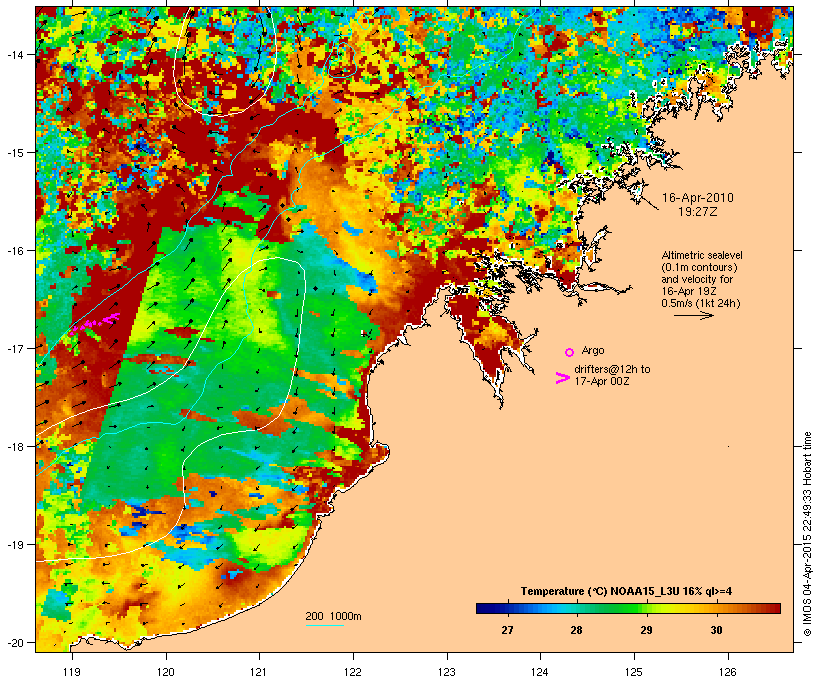This screenshot has height=680, width=820.
Task: Click longitude axis label '122'
Action: (353, 672)
